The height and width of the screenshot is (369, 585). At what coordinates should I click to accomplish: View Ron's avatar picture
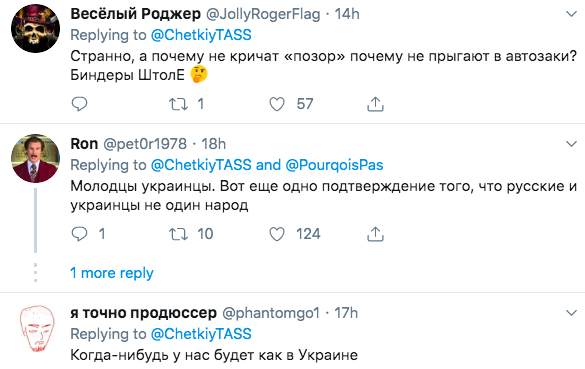tap(35, 158)
